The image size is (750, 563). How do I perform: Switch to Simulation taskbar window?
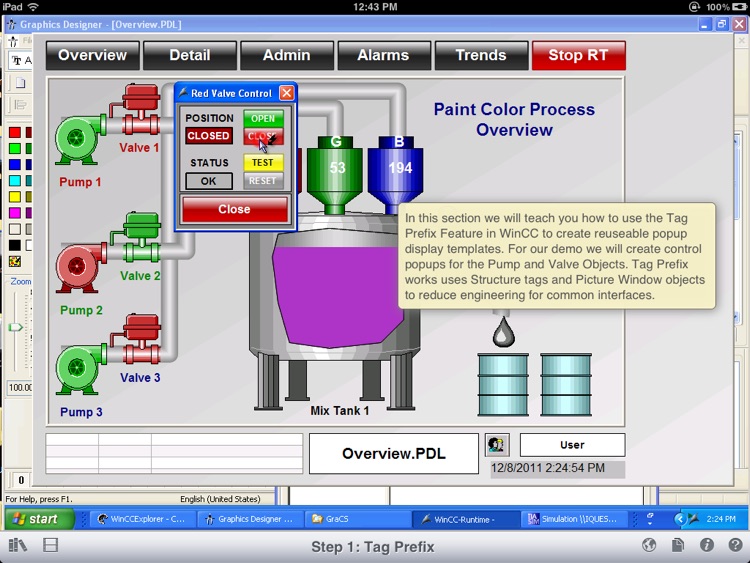click(574, 519)
